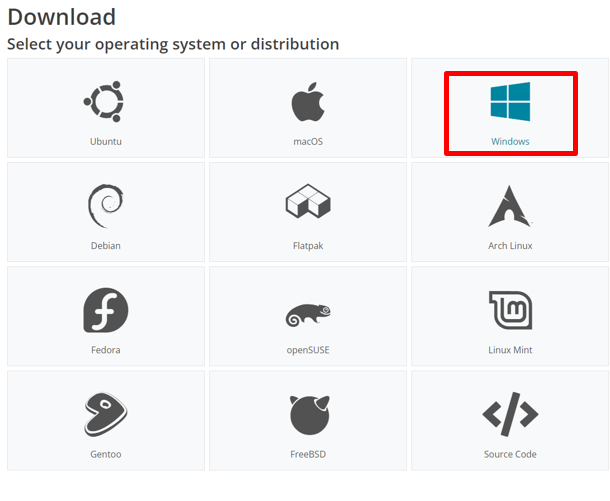Open the Ubuntu text link
This screenshot has width=610, height=501.
pos(106,141)
